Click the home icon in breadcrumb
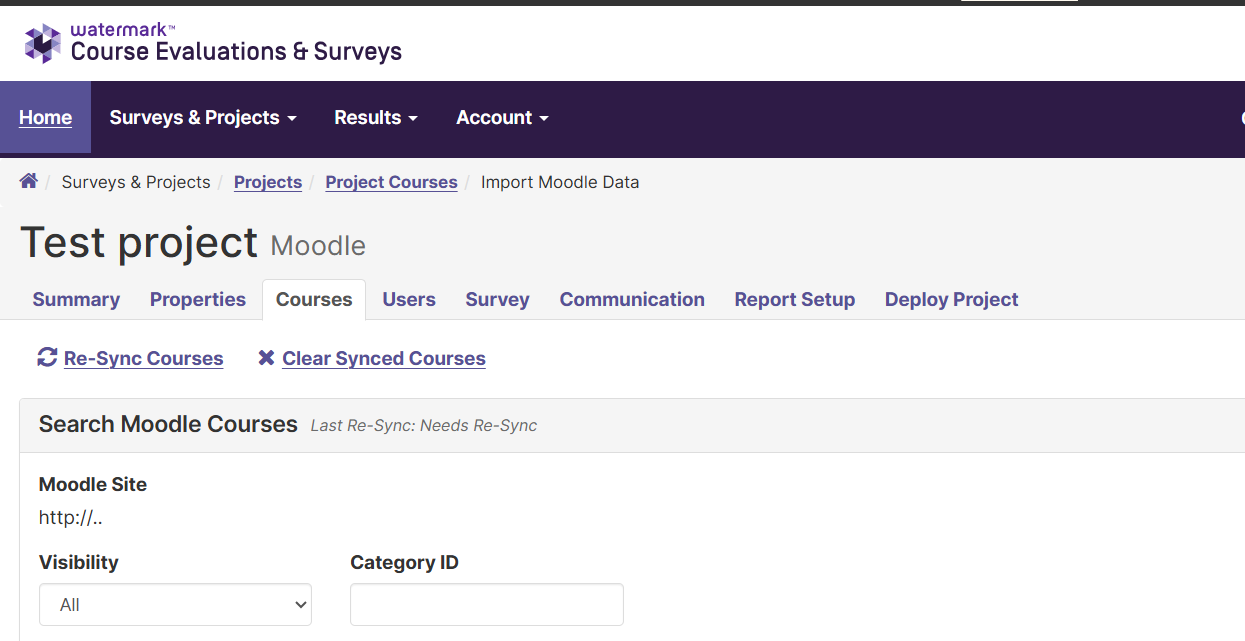Image resolution: width=1245 pixels, height=641 pixels. [x=29, y=181]
